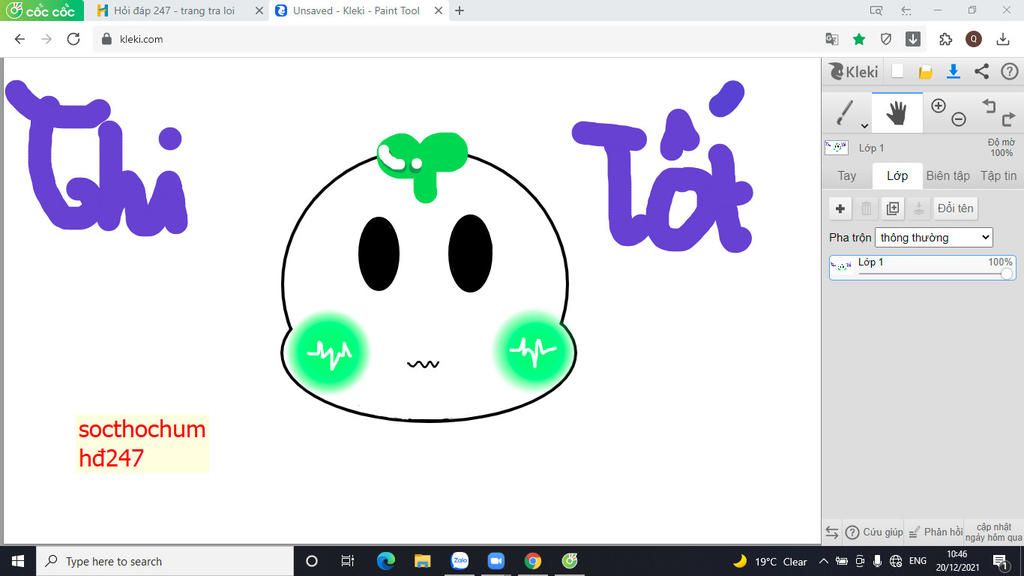Select the Brush tool in Kleki

(844, 112)
